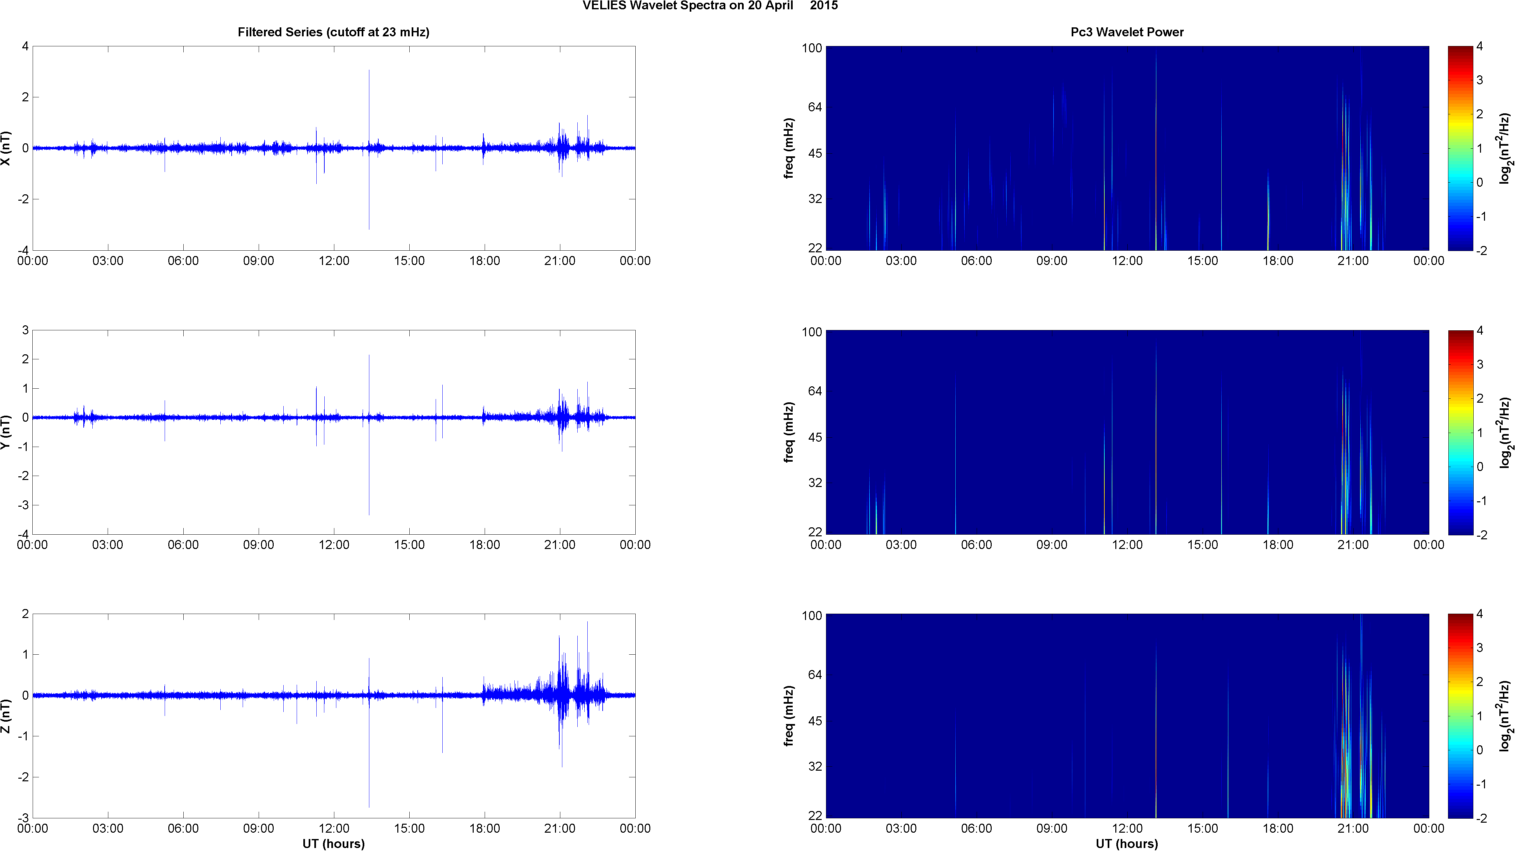Screen dimensions: 1515x851
Task: Click the 32 frequency tick on top spectrogram
Action: coord(815,199)
